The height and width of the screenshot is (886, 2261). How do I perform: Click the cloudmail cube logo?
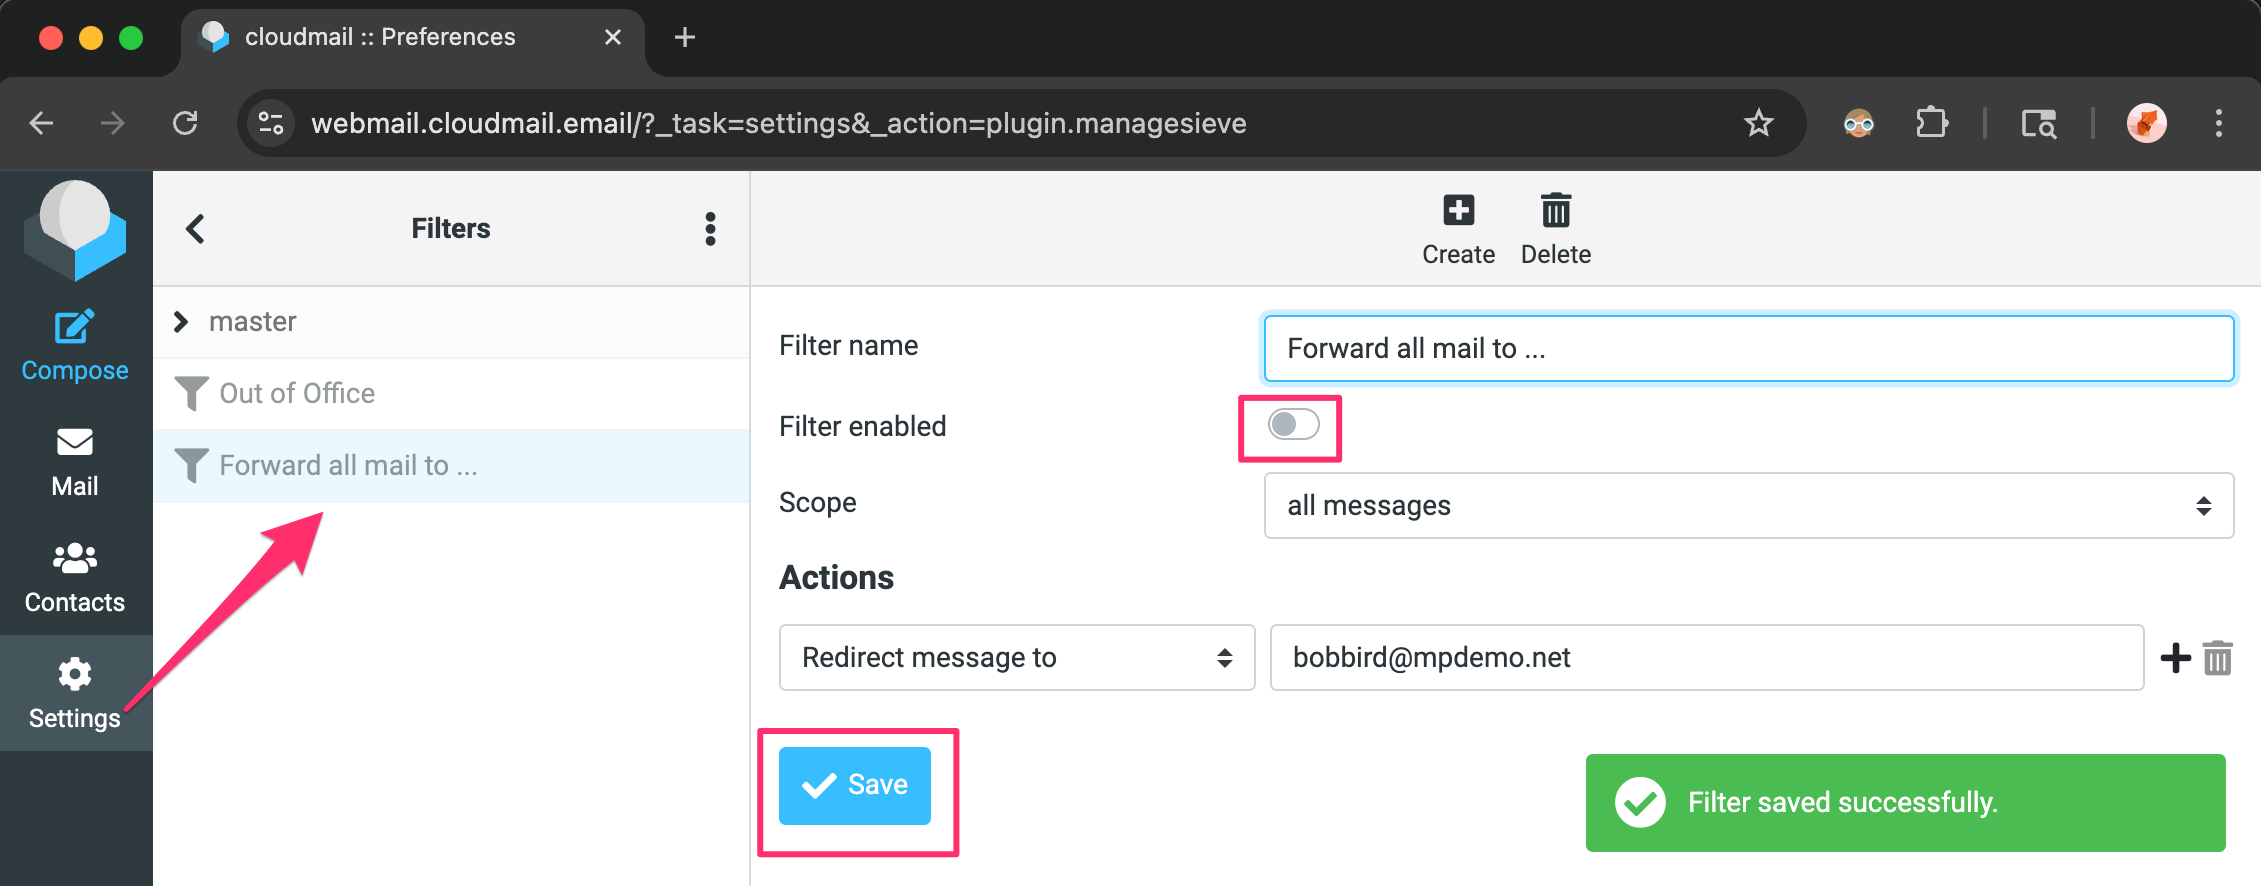(x=75, y=230)
